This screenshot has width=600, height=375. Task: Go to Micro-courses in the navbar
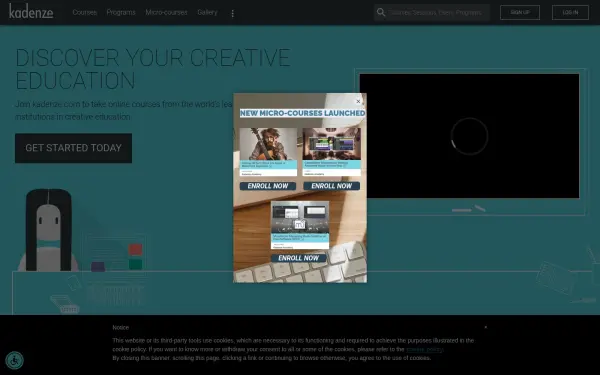click(x=166, y=12)
